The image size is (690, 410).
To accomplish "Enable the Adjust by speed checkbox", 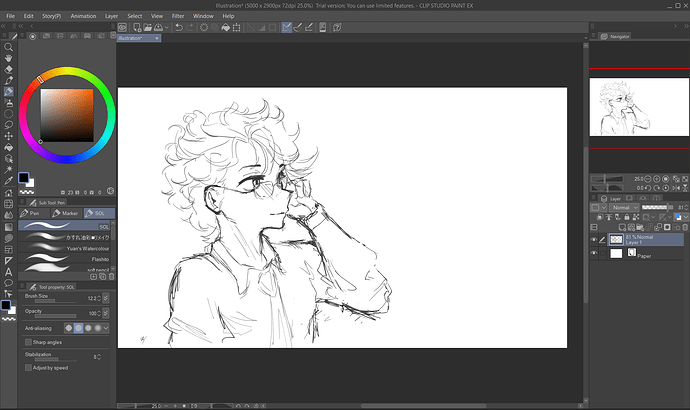I will pos(28,368).
